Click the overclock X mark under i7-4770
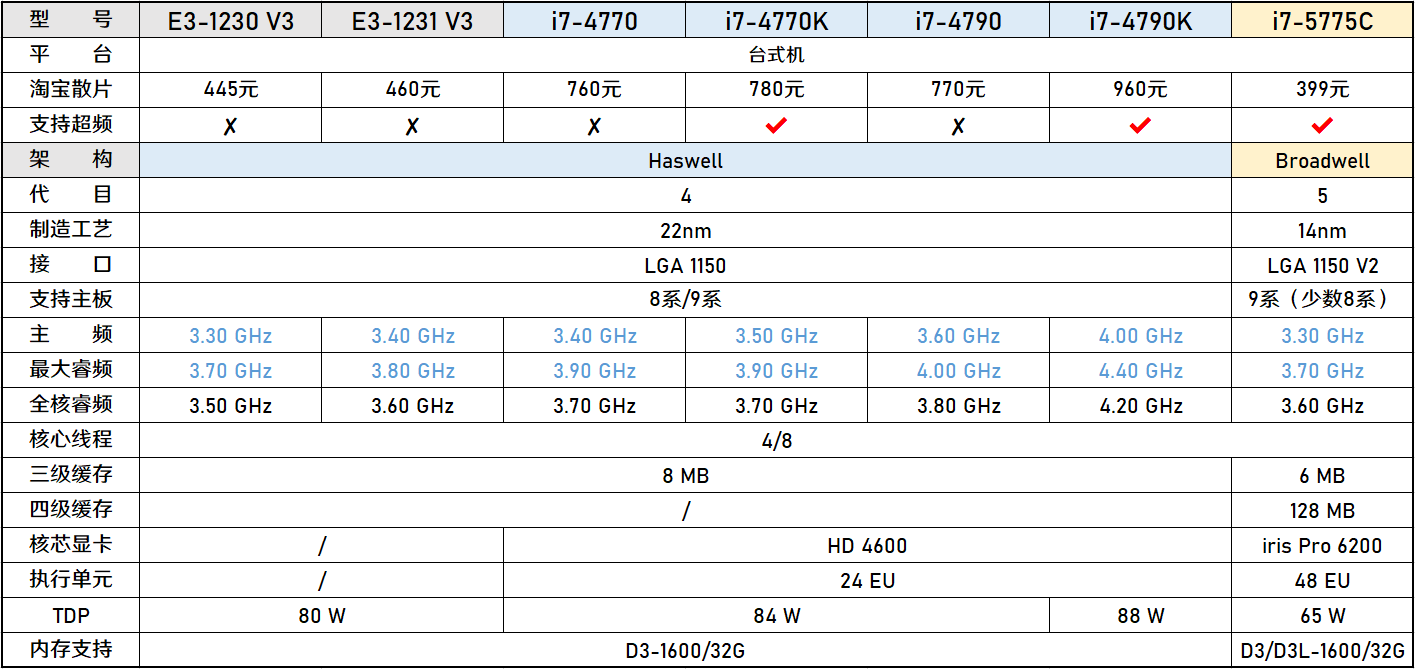Screen dimensions: 1415x669 [x=595, y=126]
